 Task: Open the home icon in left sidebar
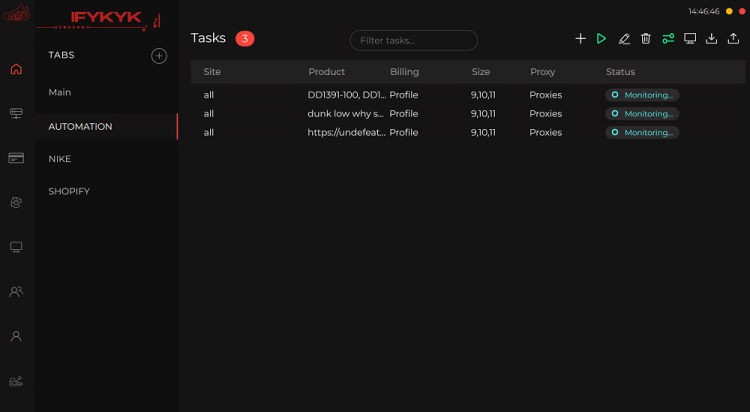(x=16, y=69)
